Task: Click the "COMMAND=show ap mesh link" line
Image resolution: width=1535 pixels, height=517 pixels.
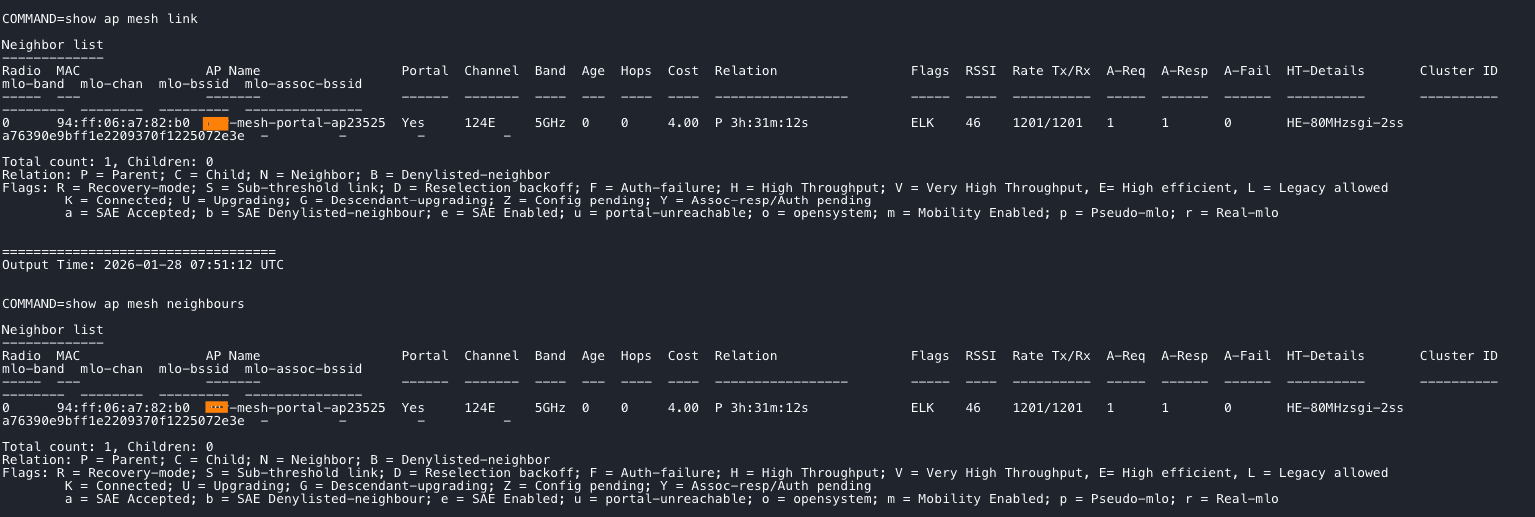Action: coord(99,19)
